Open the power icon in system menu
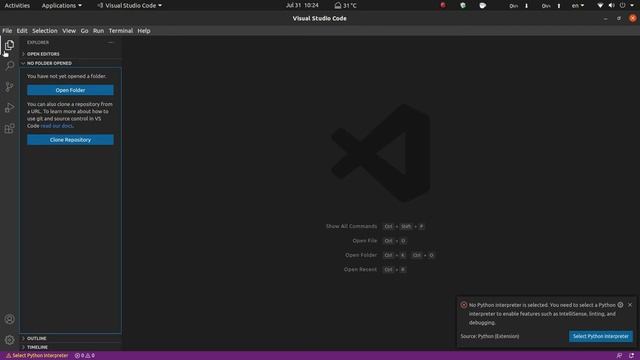 (622, 6)
